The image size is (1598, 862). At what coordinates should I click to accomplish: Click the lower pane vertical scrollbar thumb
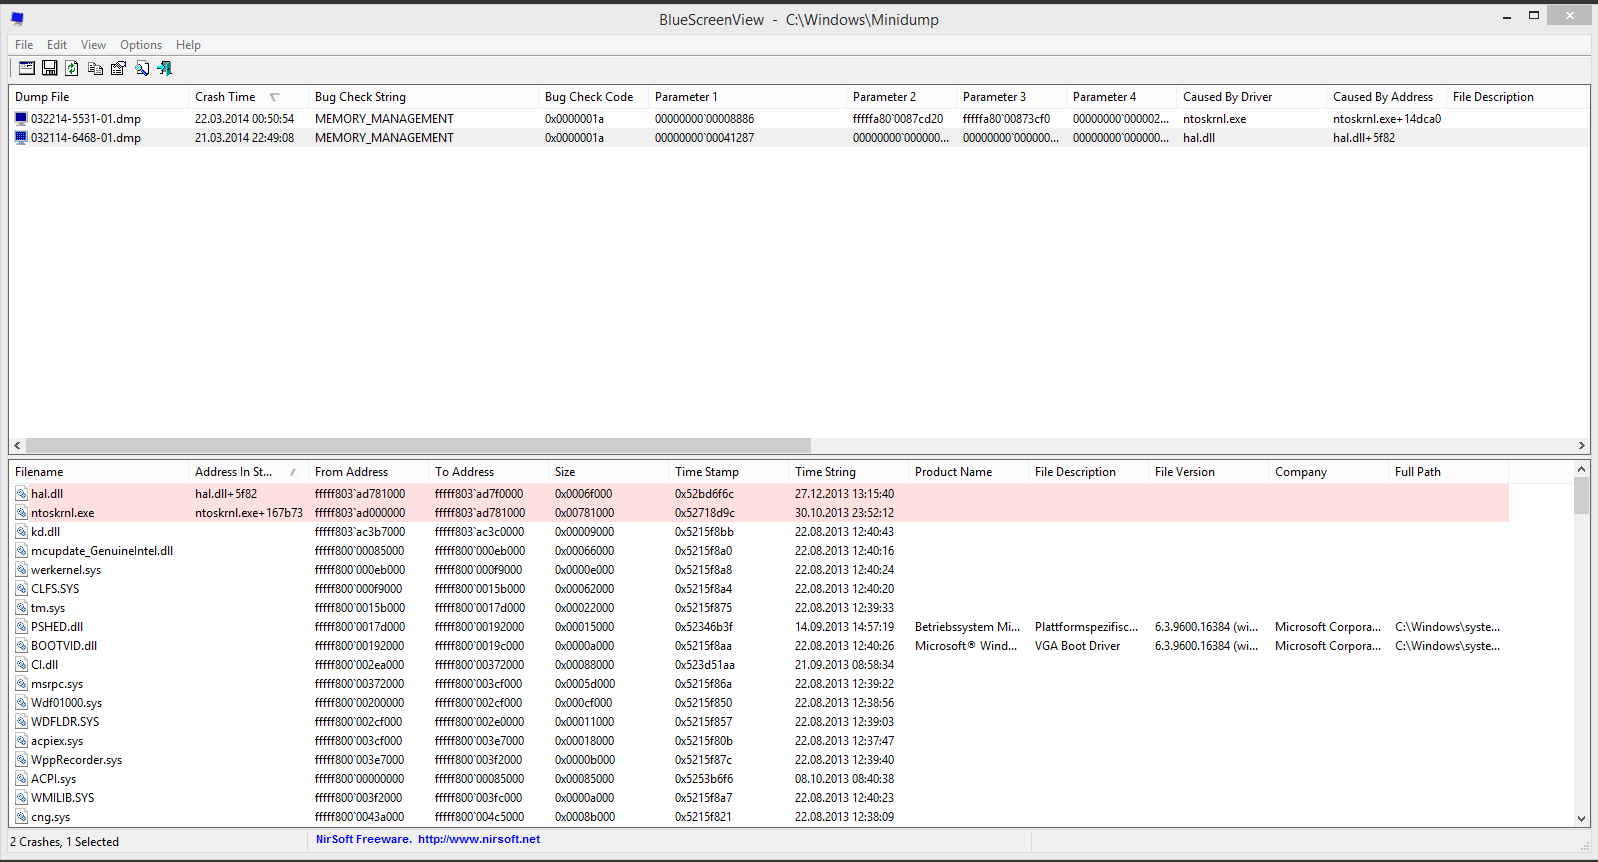click(x=1581, y=495)
